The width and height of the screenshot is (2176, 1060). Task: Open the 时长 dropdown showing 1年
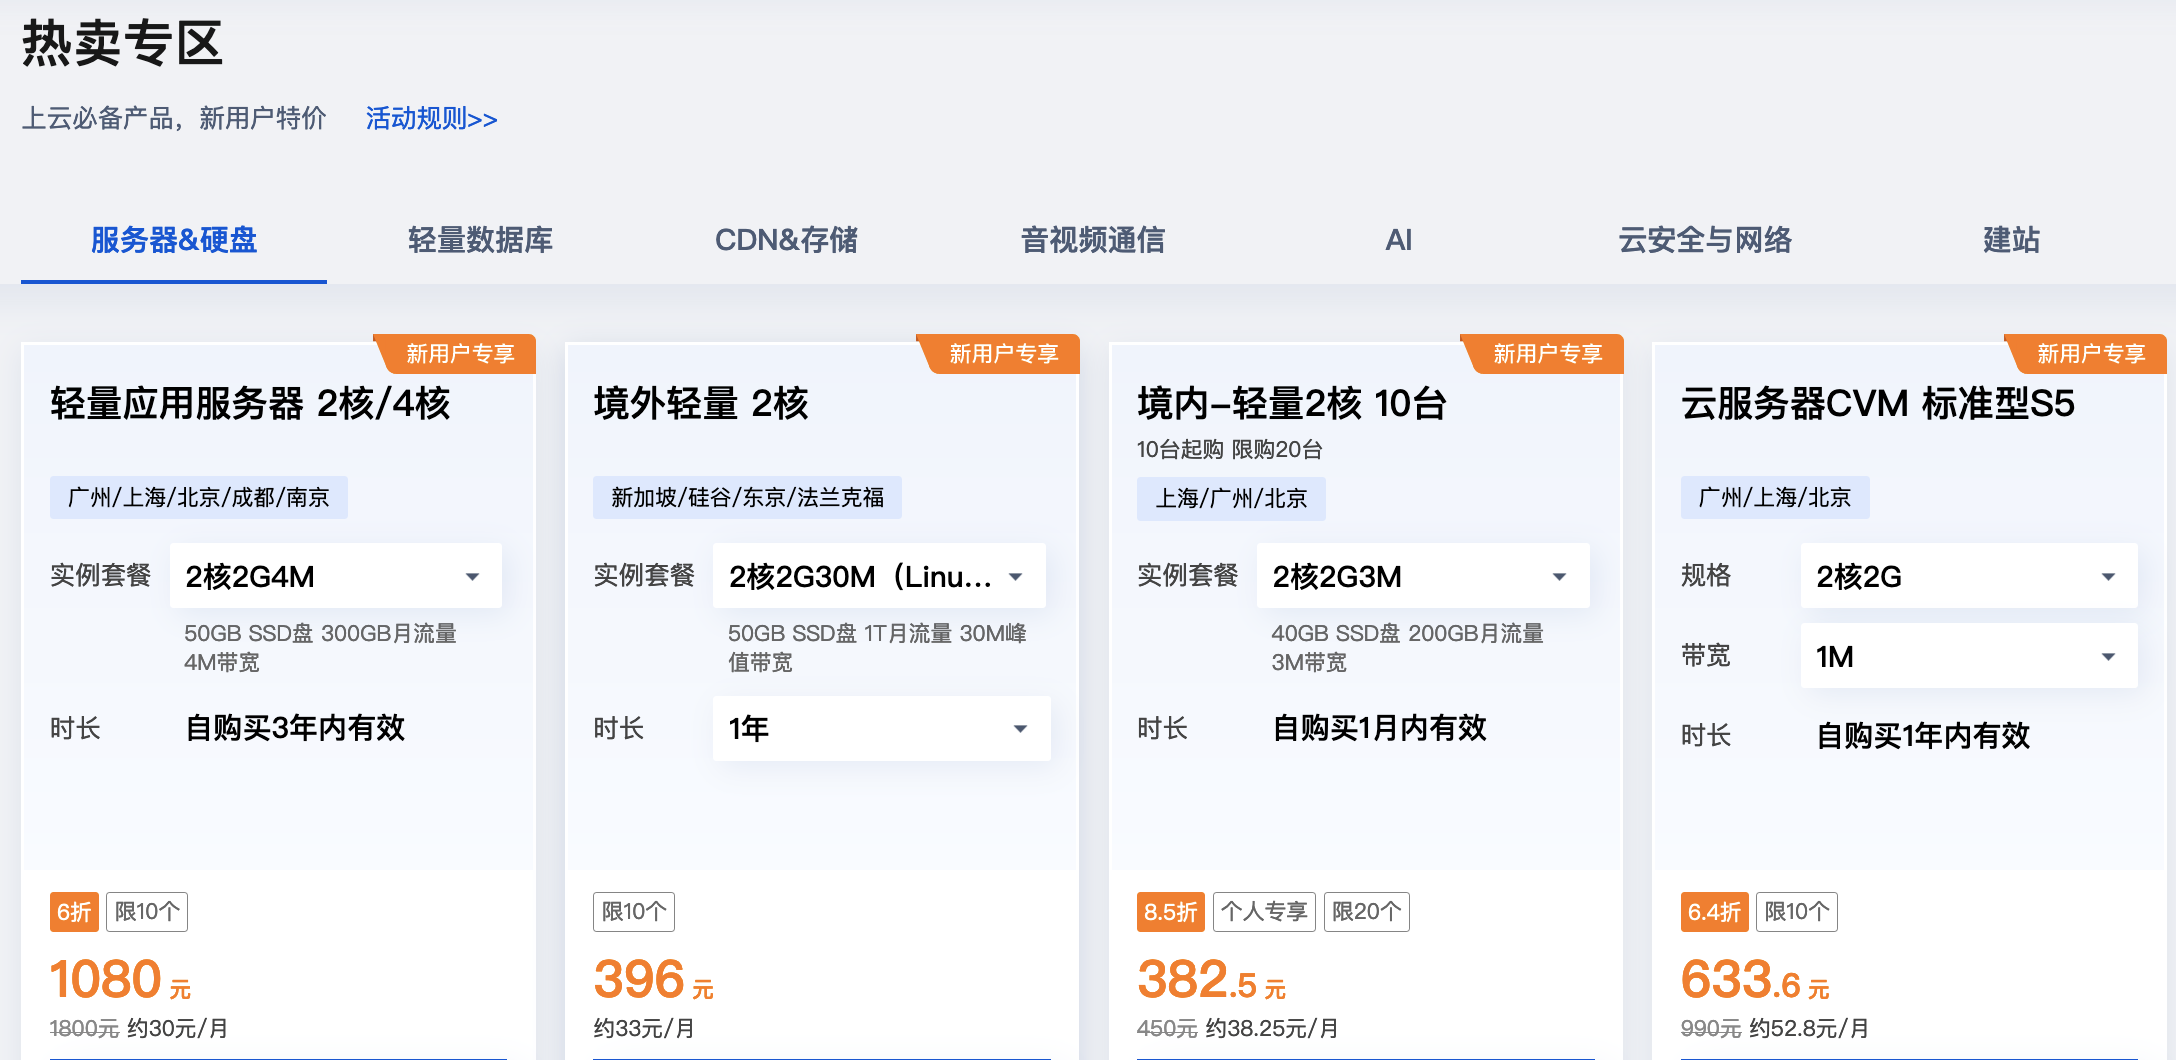[x=879, y=728]
